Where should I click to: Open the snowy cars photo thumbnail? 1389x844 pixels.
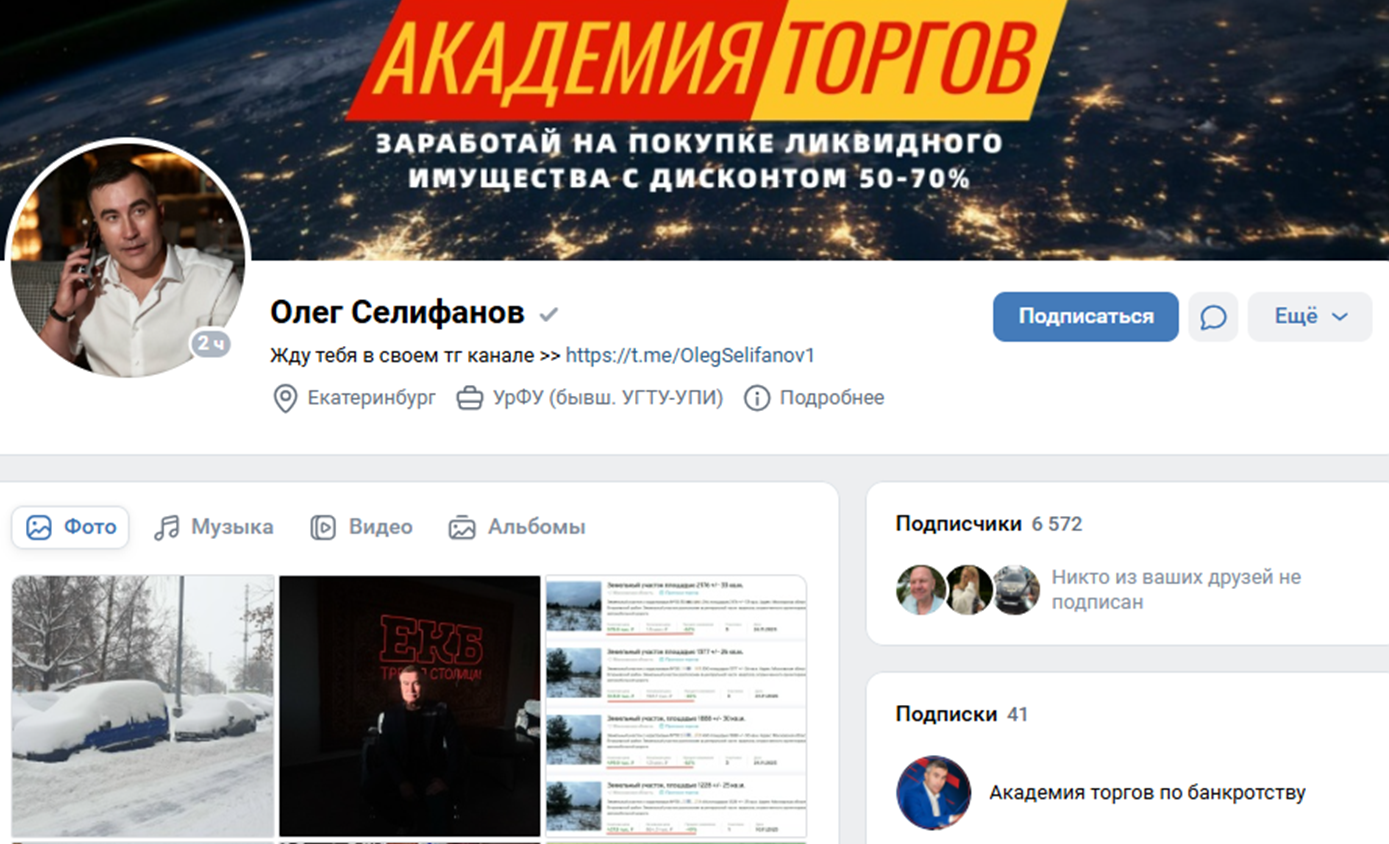143,706
